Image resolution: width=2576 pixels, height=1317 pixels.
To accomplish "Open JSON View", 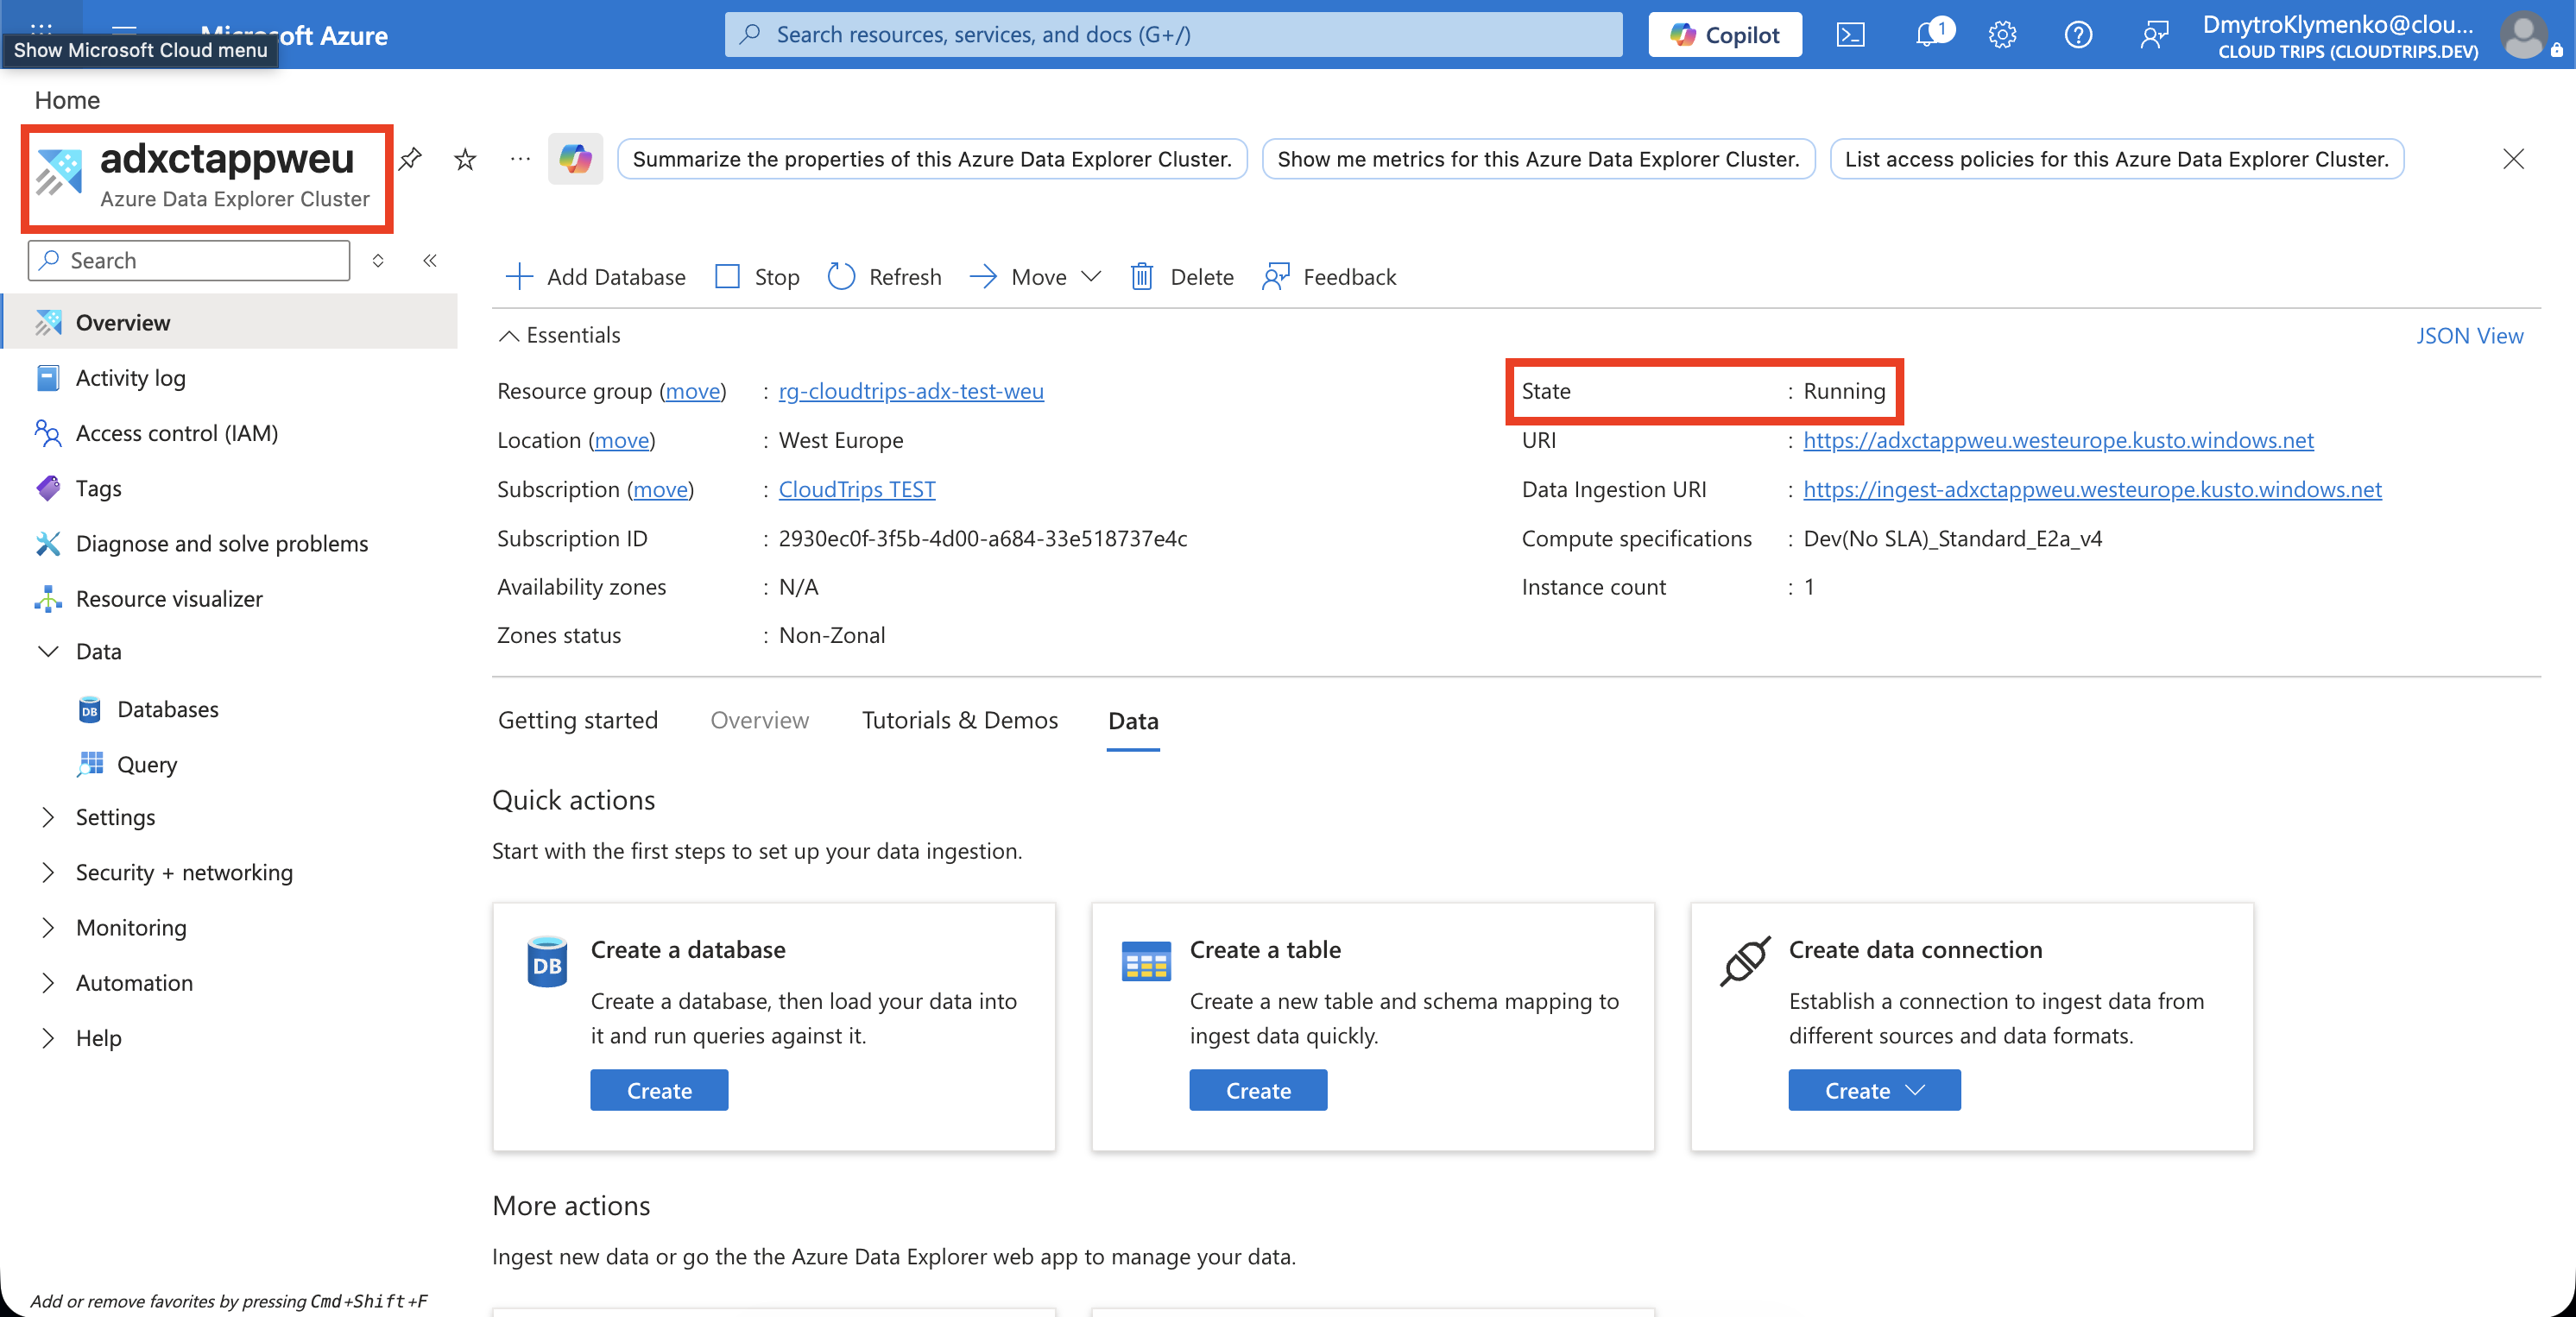I will point(2469,336).
